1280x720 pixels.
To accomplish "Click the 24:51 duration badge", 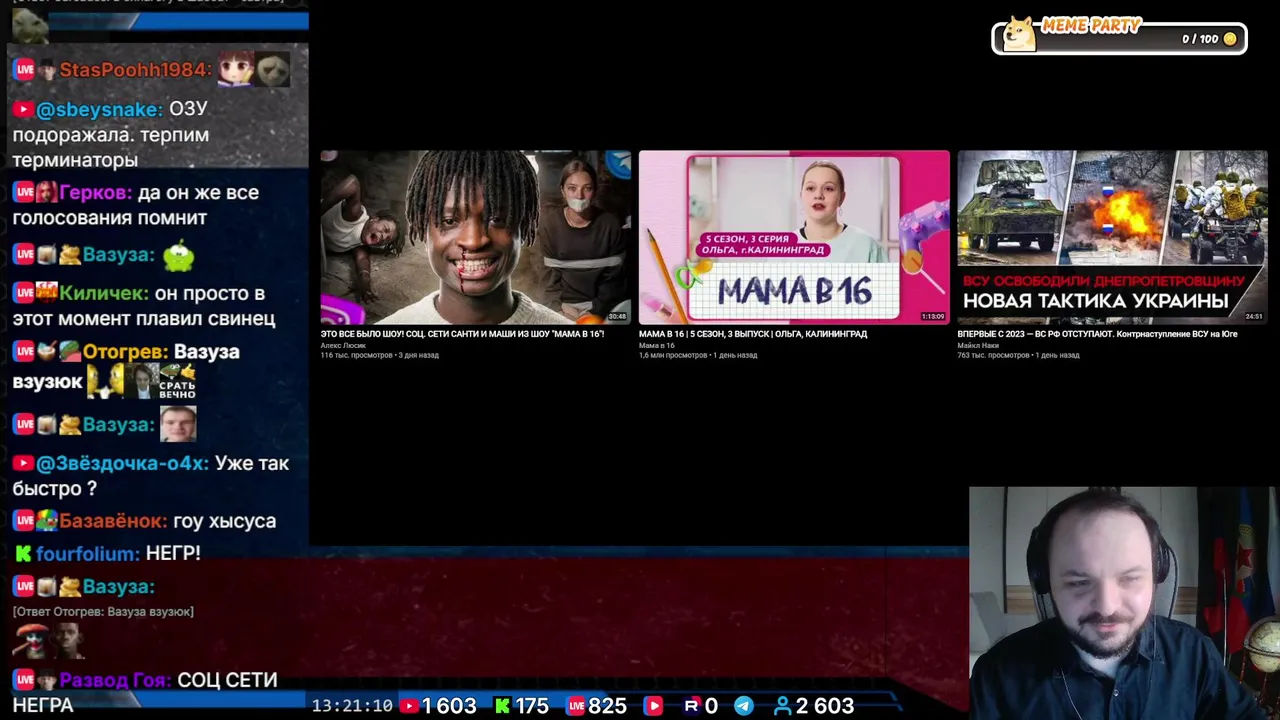I will (1254, 316).
